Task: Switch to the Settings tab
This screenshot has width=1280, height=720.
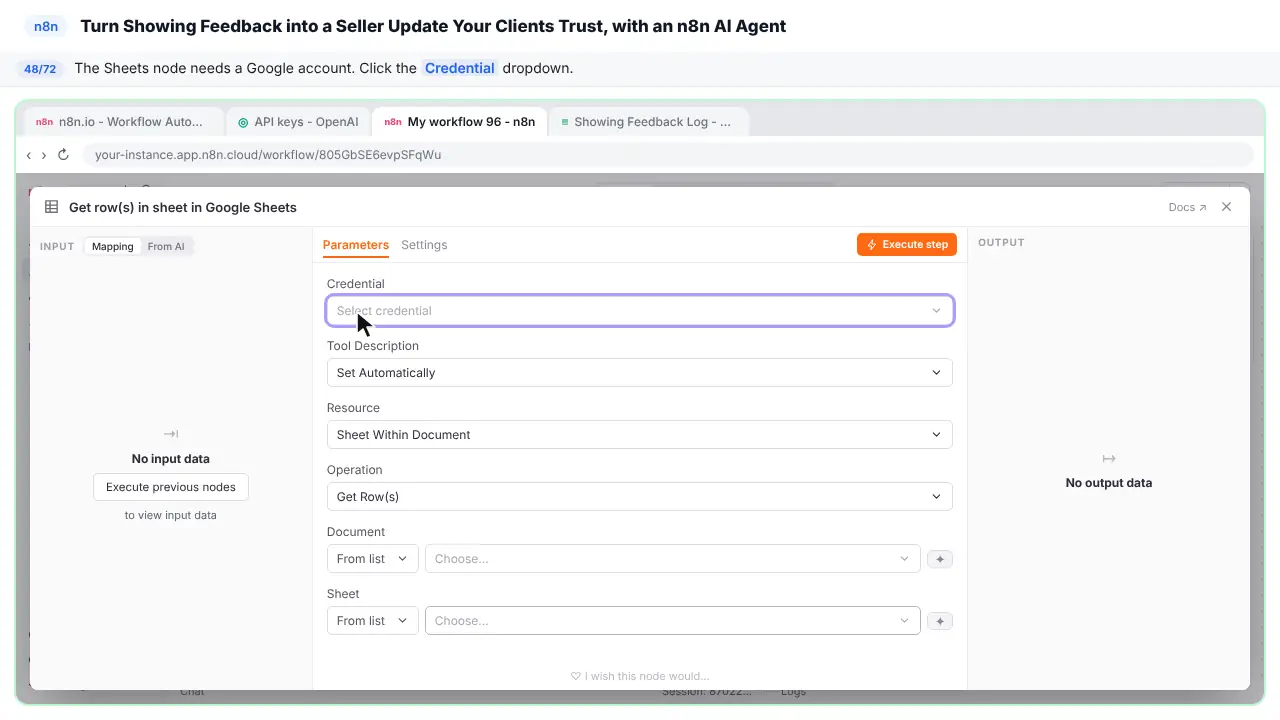Action: 424,245
